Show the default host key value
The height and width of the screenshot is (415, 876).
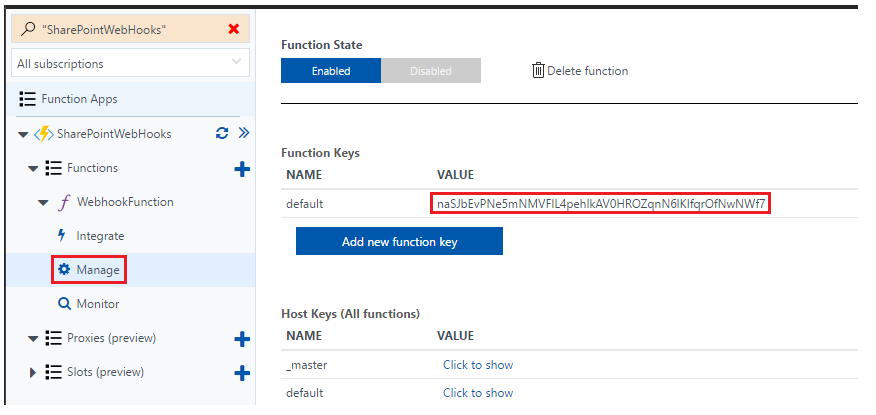[478, 393]
